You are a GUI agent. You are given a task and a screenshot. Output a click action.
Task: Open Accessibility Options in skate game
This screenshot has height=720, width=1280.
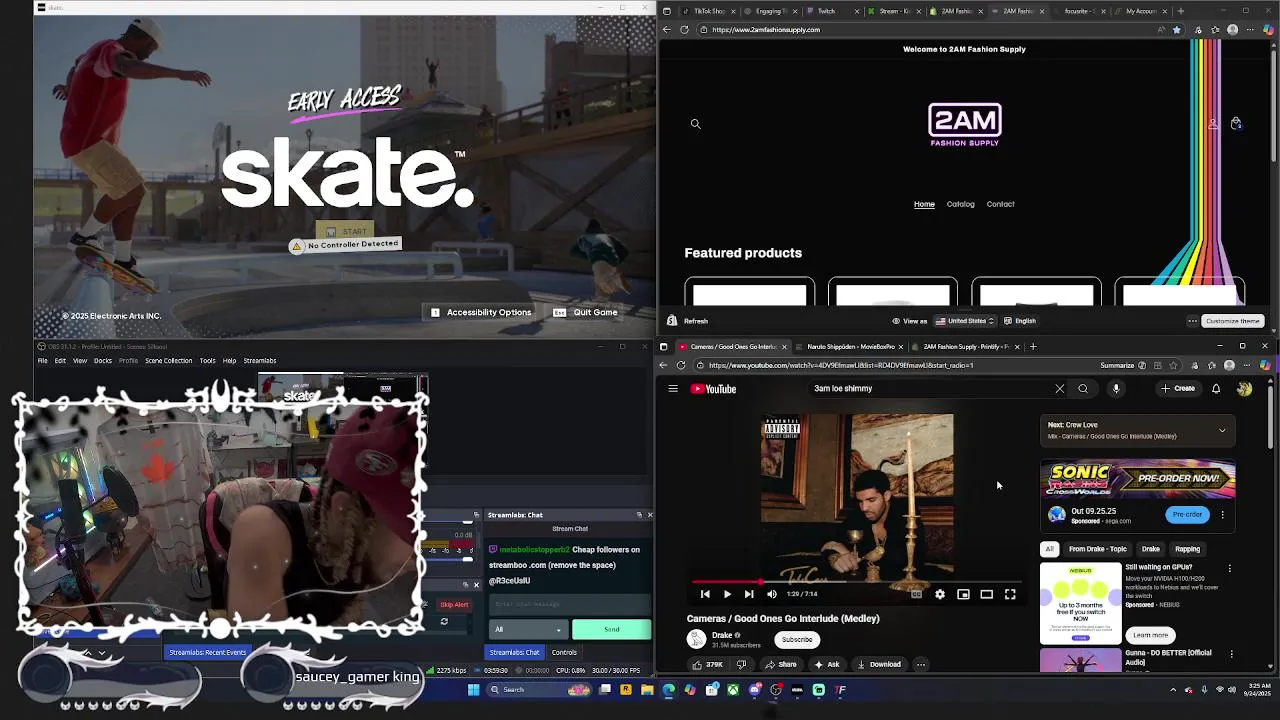coord(481,312)
